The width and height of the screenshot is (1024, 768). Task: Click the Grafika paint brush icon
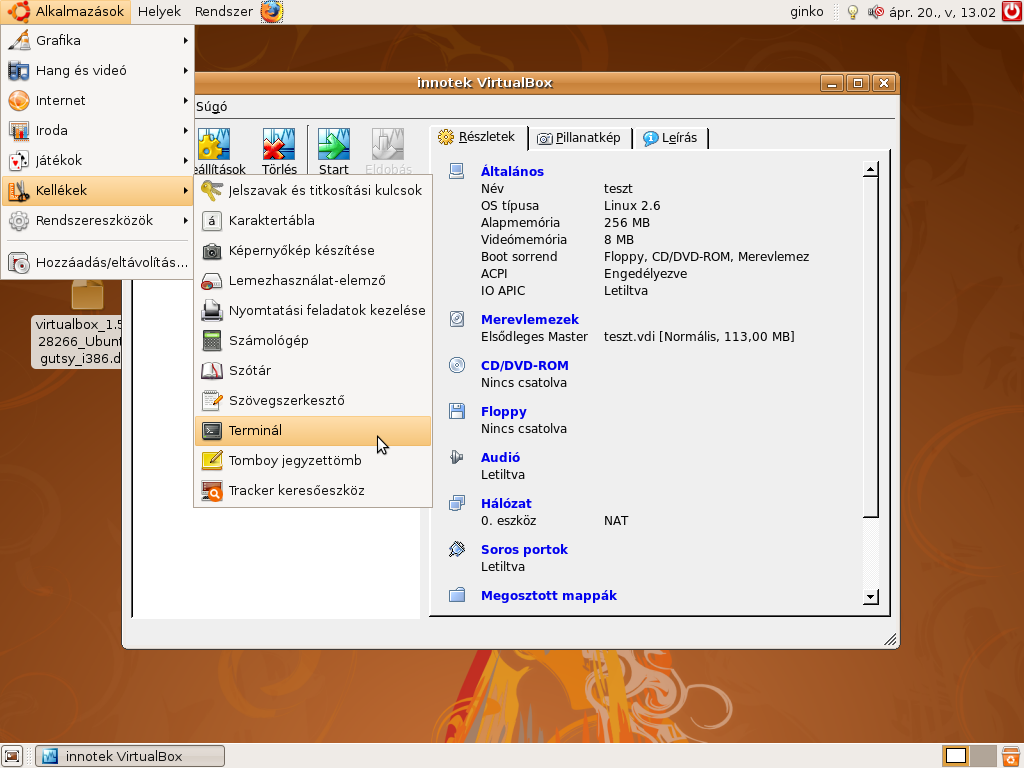click(19, 40)
